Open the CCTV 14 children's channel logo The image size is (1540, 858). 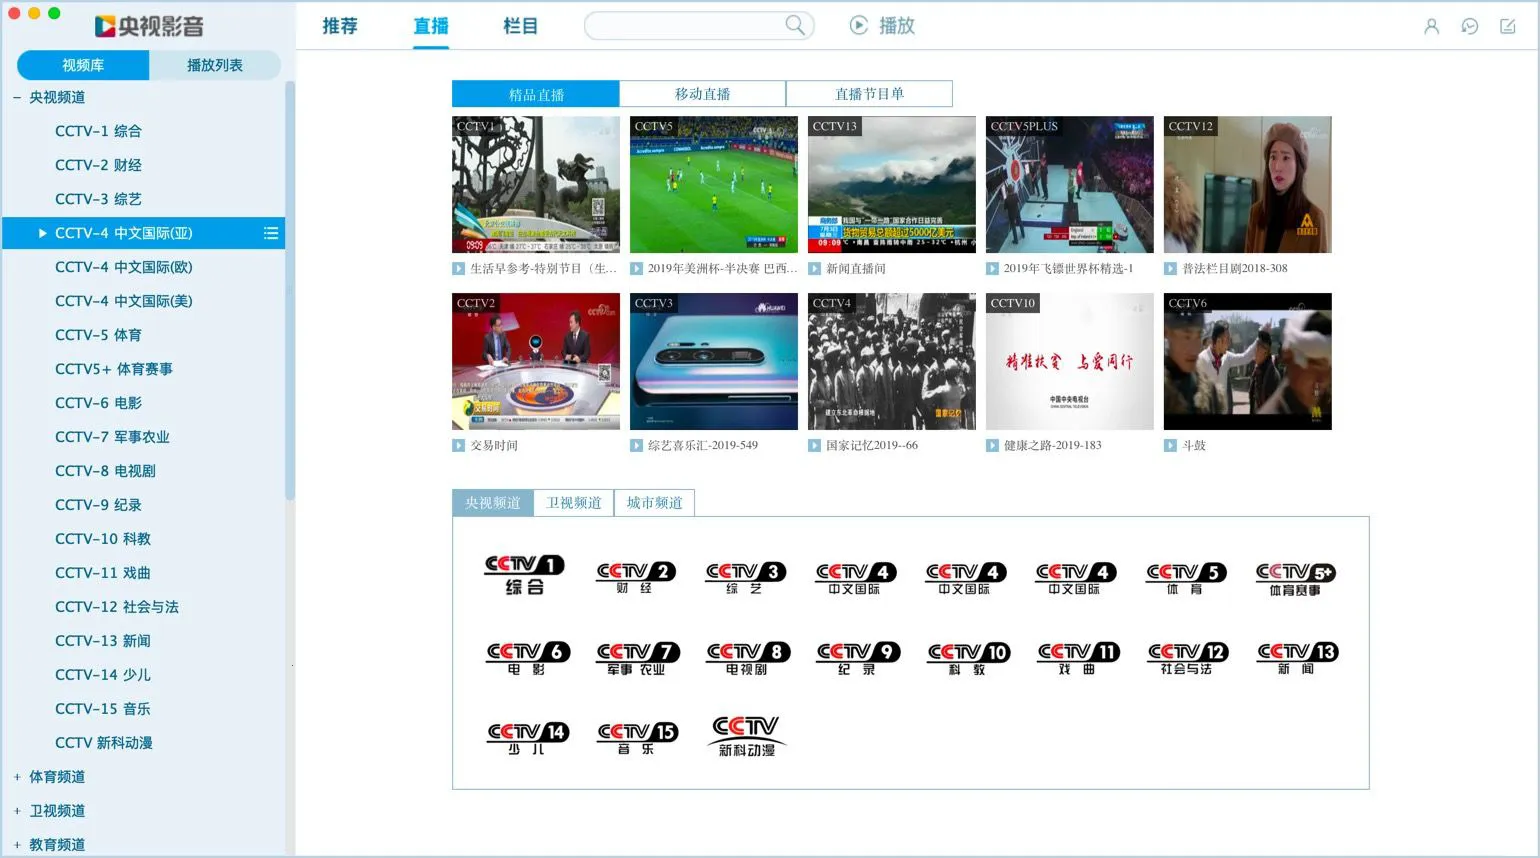tap(527, 738)
